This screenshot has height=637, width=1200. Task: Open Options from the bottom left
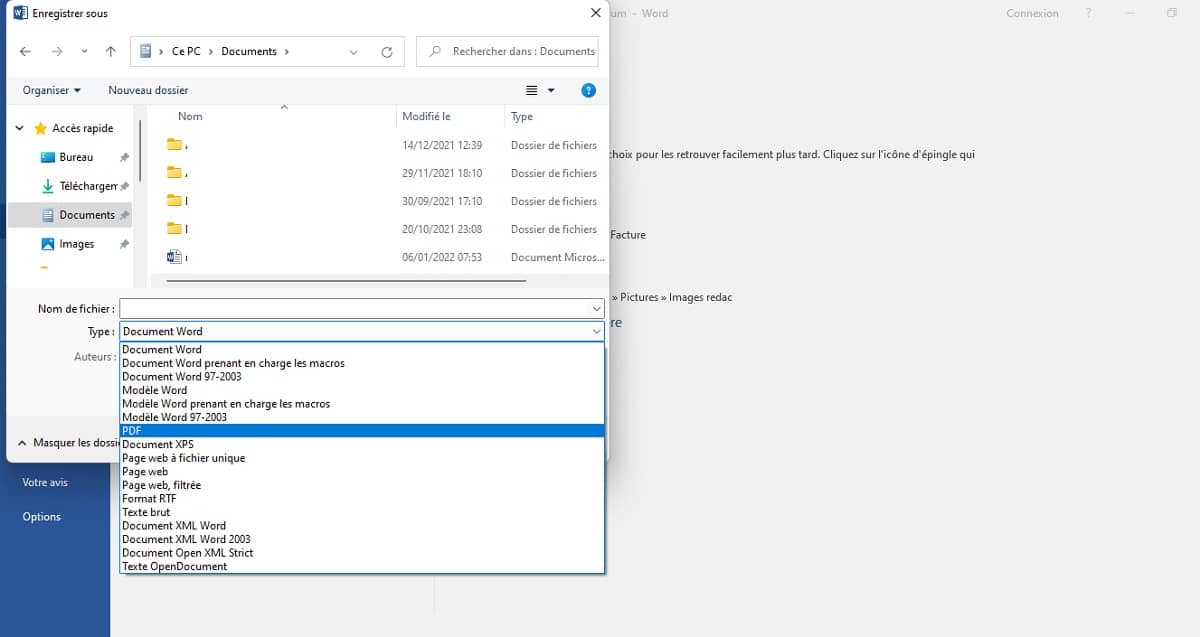click(x=41, y=516)
